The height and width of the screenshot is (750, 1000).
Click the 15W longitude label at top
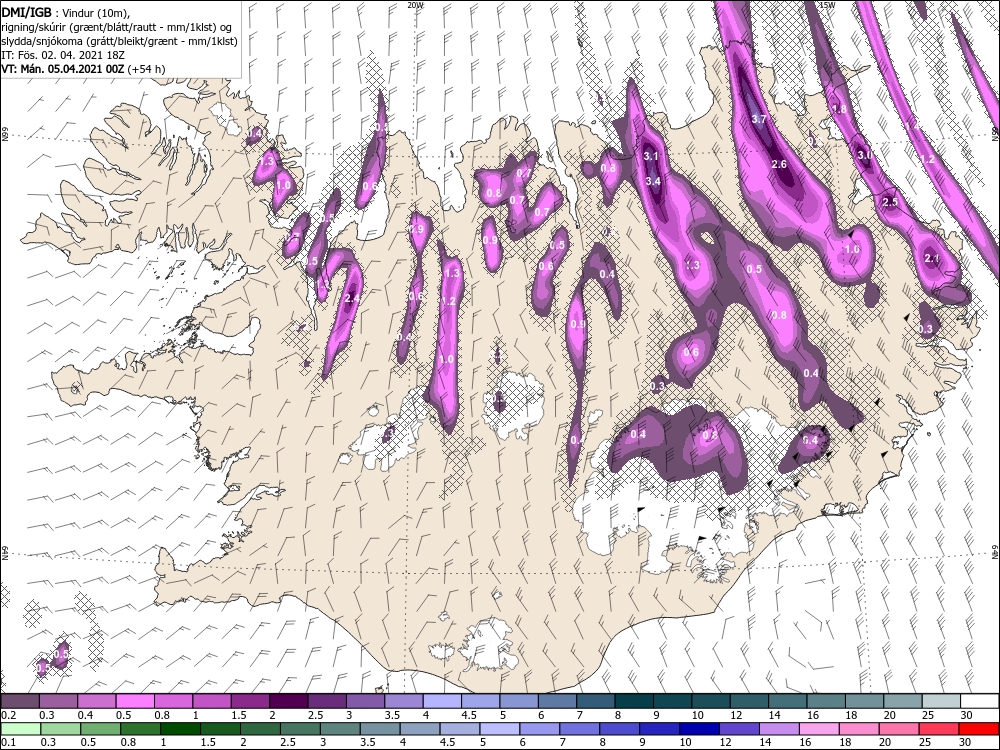click(826, 4)
